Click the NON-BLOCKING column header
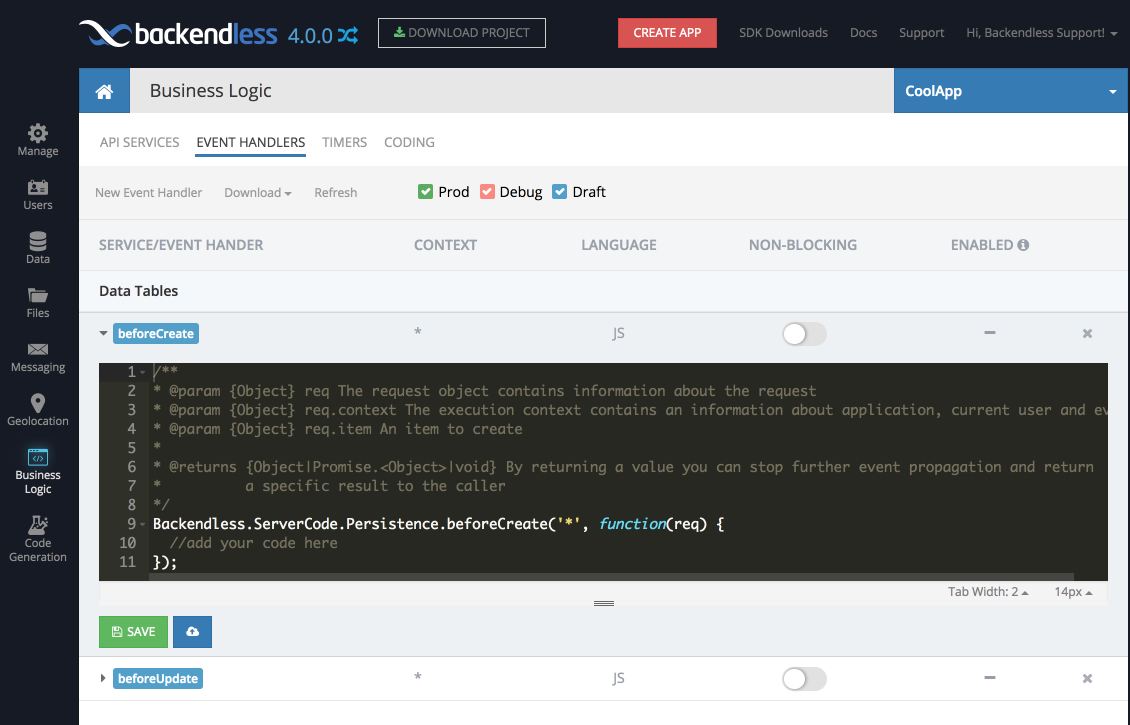This screenshot has height=725, width=1130. pyautogui.click(x=803, y=245)
